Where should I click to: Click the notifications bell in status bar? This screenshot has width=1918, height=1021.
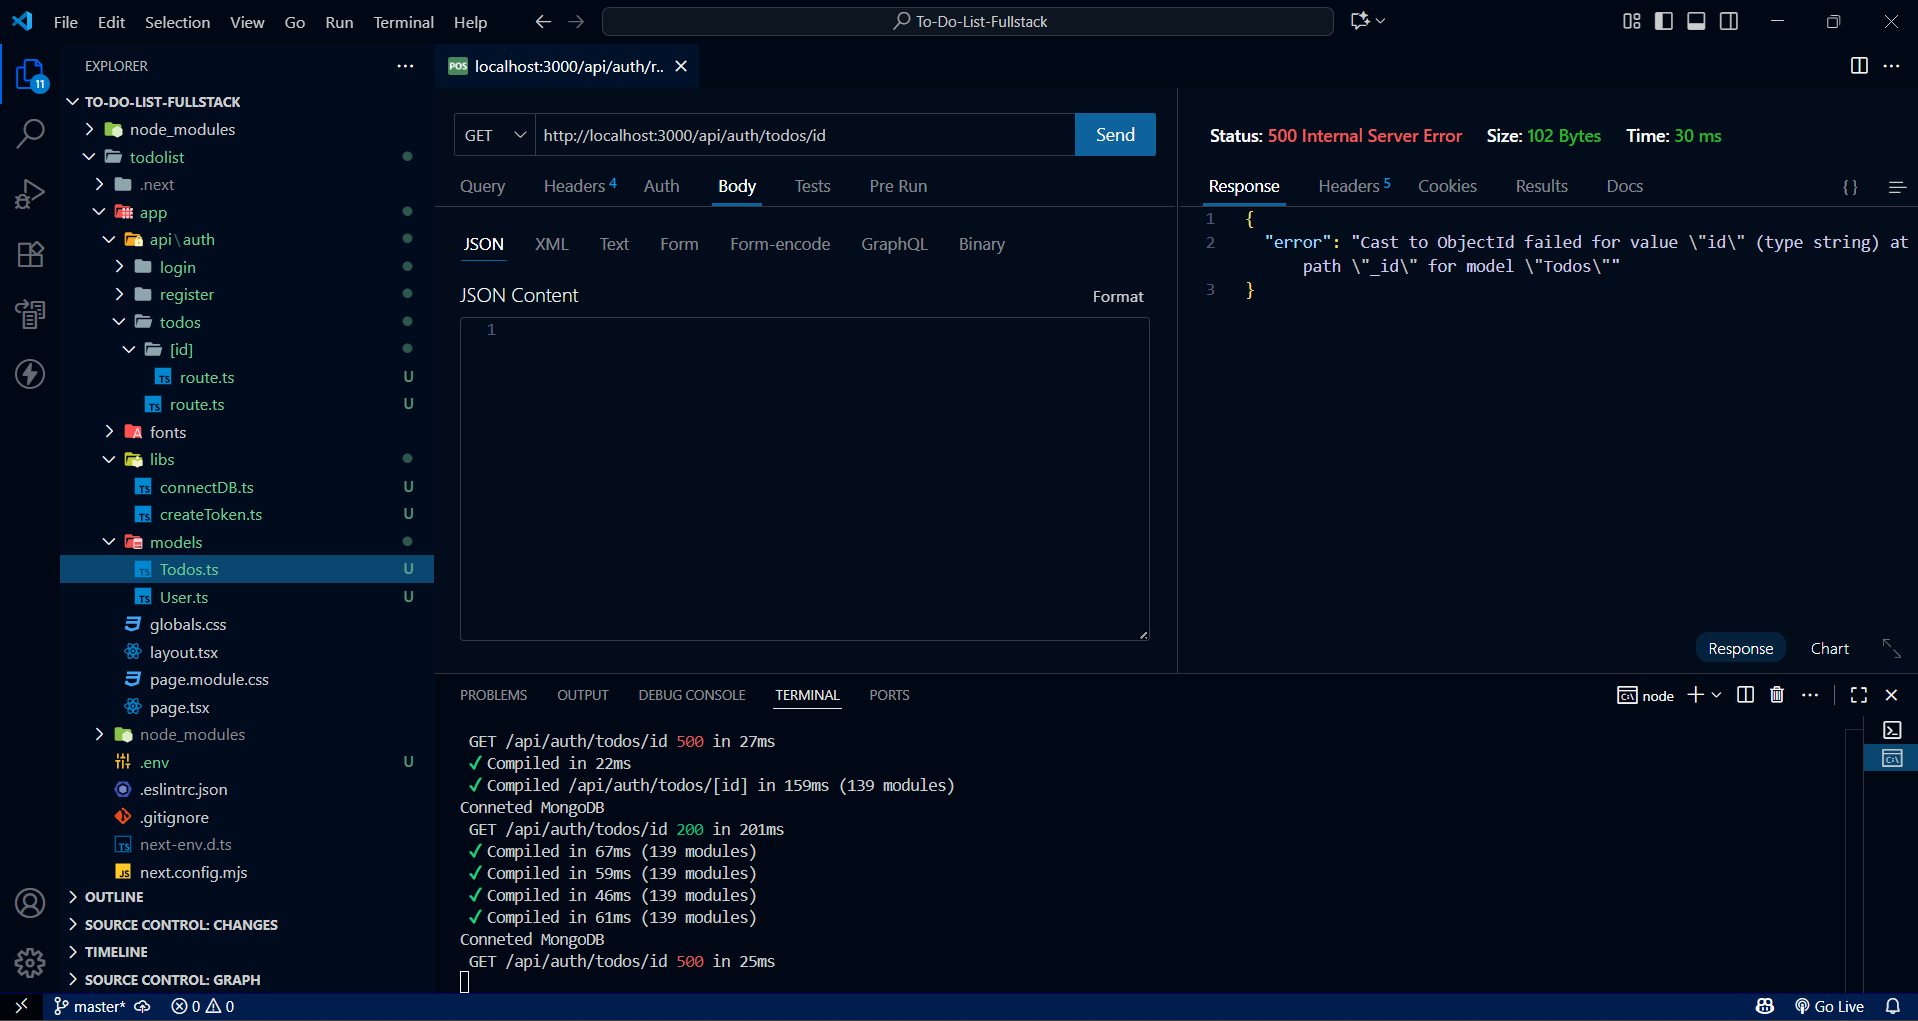pos(1892,1006)
